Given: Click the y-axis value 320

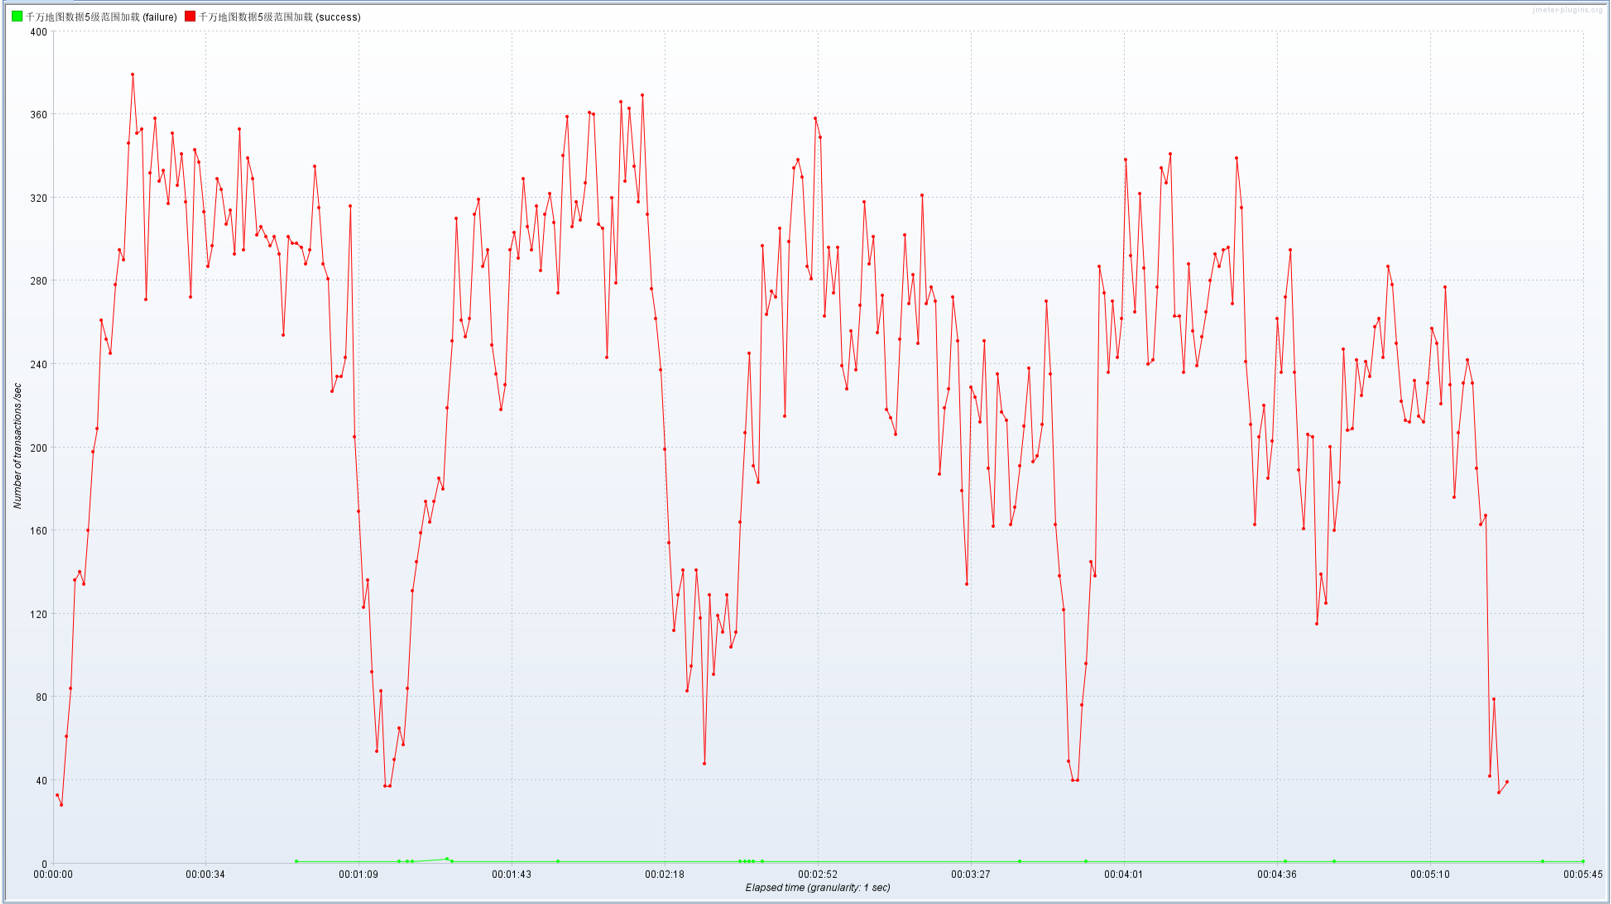Looking at the screenshot, I should click(x=39, y=198).
